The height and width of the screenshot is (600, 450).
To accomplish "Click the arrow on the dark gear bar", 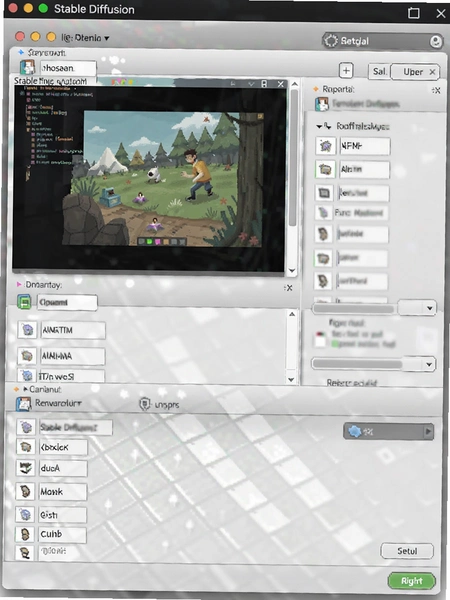I will pyautogui.click(x=428, y=432).
